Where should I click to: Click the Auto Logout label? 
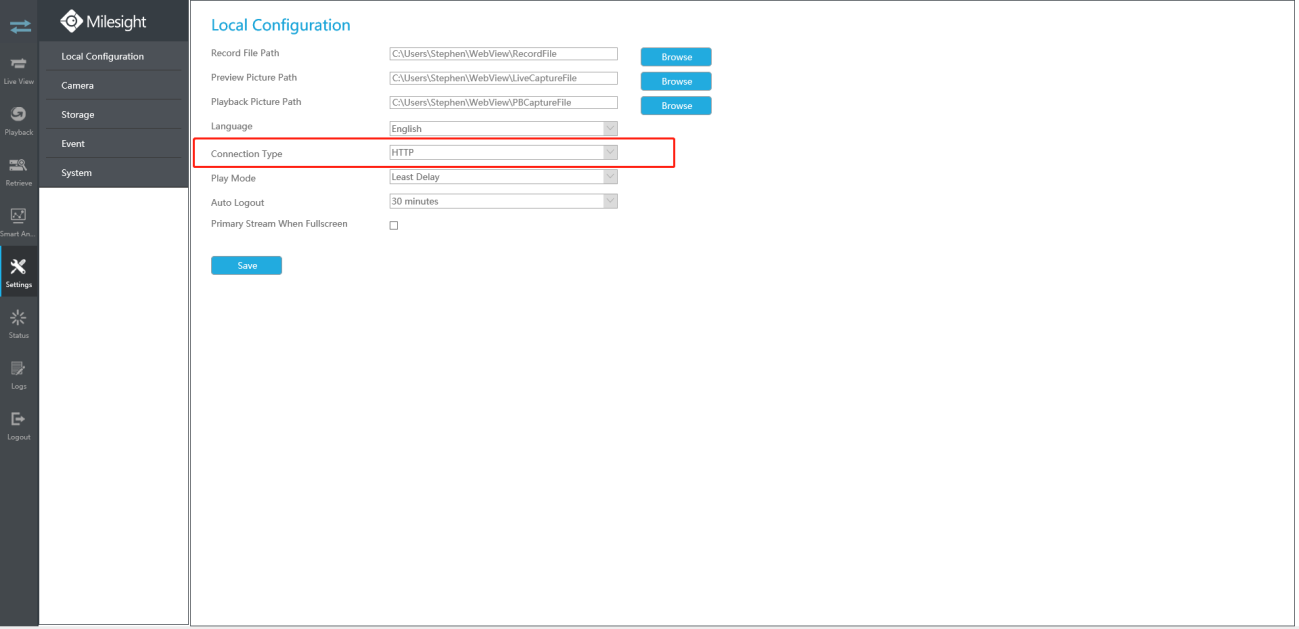pos(237,203)
